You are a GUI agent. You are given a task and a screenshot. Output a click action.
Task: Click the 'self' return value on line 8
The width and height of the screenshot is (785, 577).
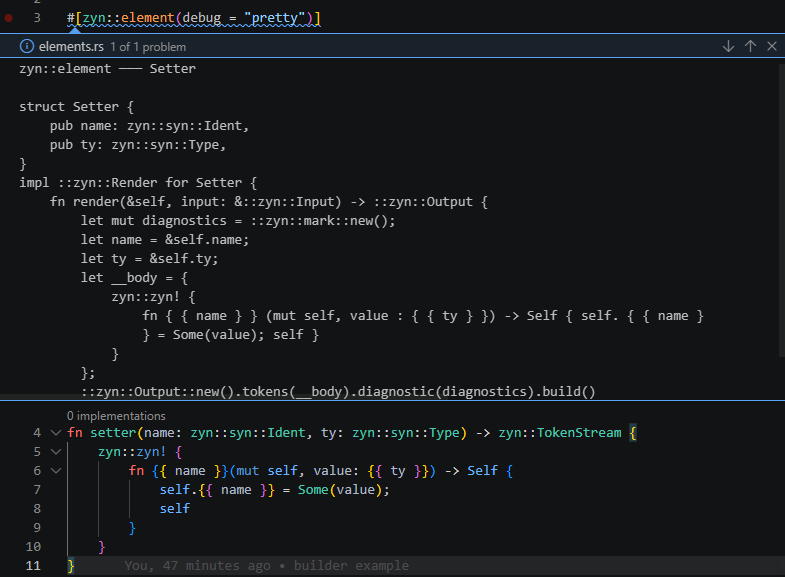coord(175,508)
